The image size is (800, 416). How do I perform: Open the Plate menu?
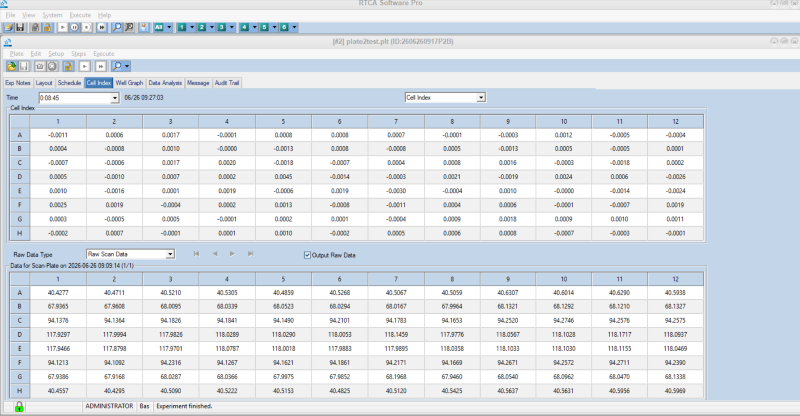(x=16, y=54)
